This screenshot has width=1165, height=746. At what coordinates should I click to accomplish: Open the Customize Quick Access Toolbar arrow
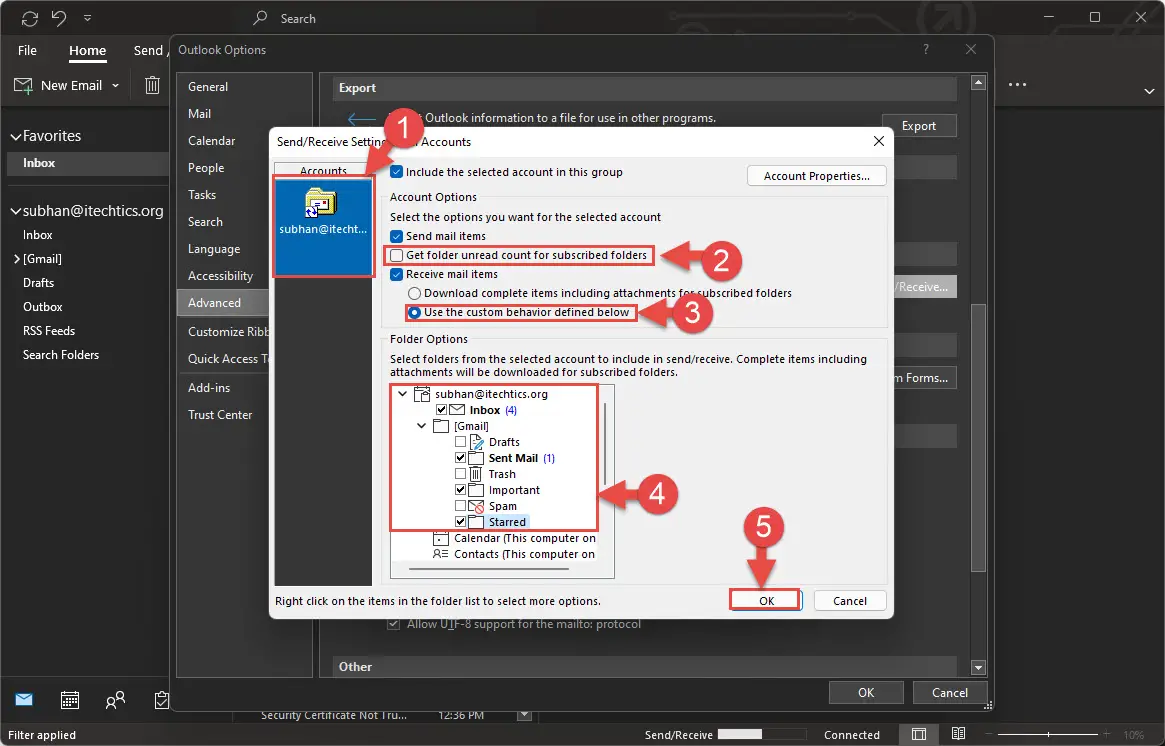point(87,18)
